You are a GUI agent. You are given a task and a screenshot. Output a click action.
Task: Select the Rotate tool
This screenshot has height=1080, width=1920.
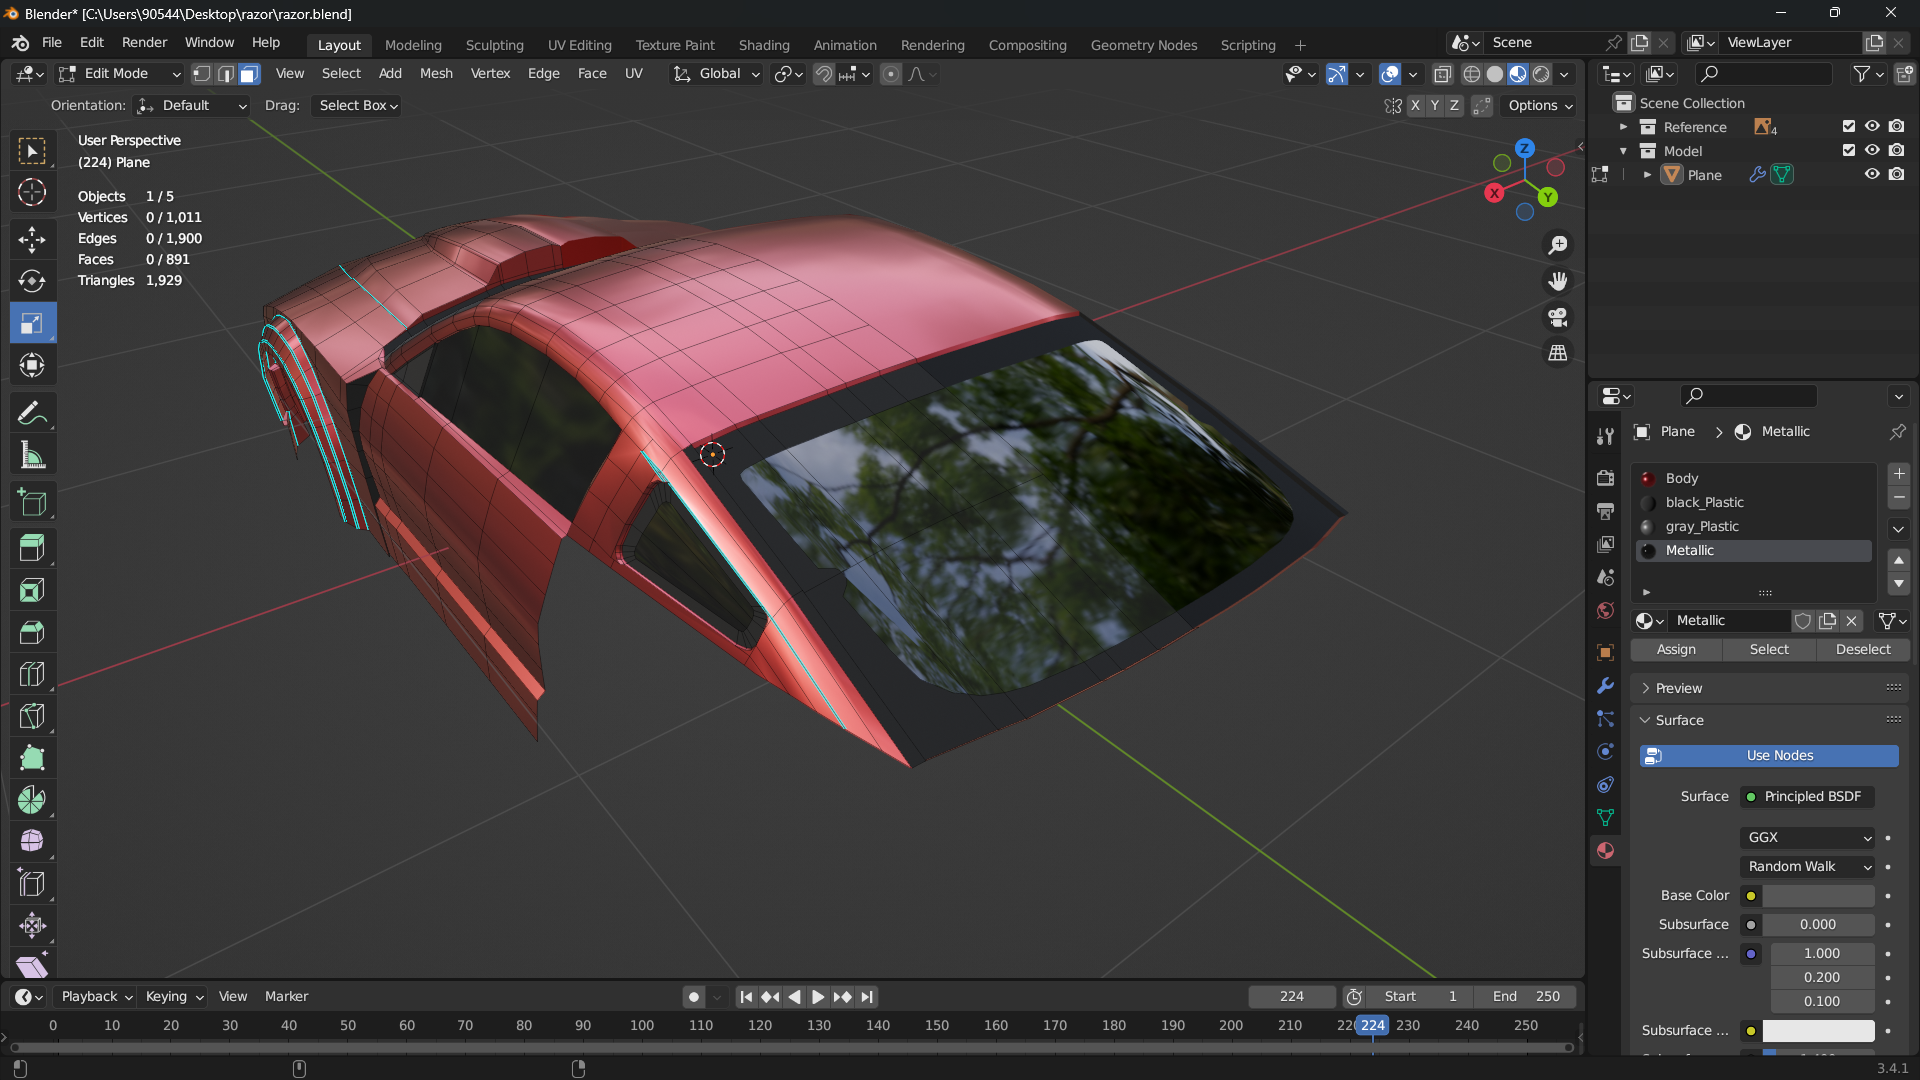click(32, 281)
